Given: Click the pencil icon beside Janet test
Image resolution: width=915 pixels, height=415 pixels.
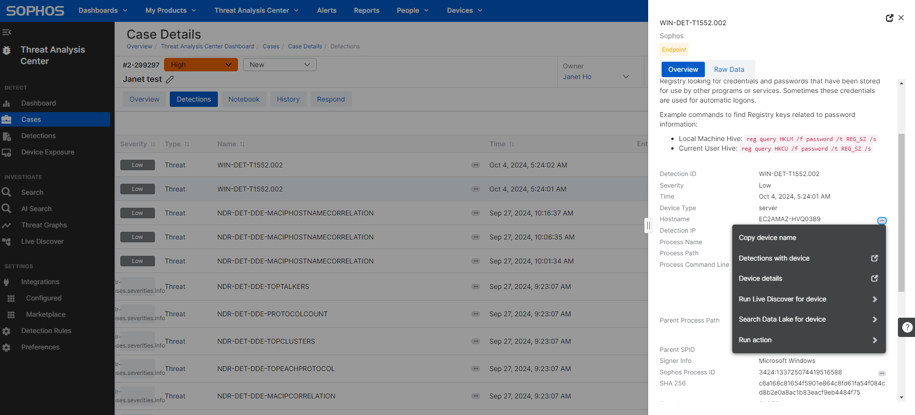Looking at the screenshot, I should (x=170, y=79).
